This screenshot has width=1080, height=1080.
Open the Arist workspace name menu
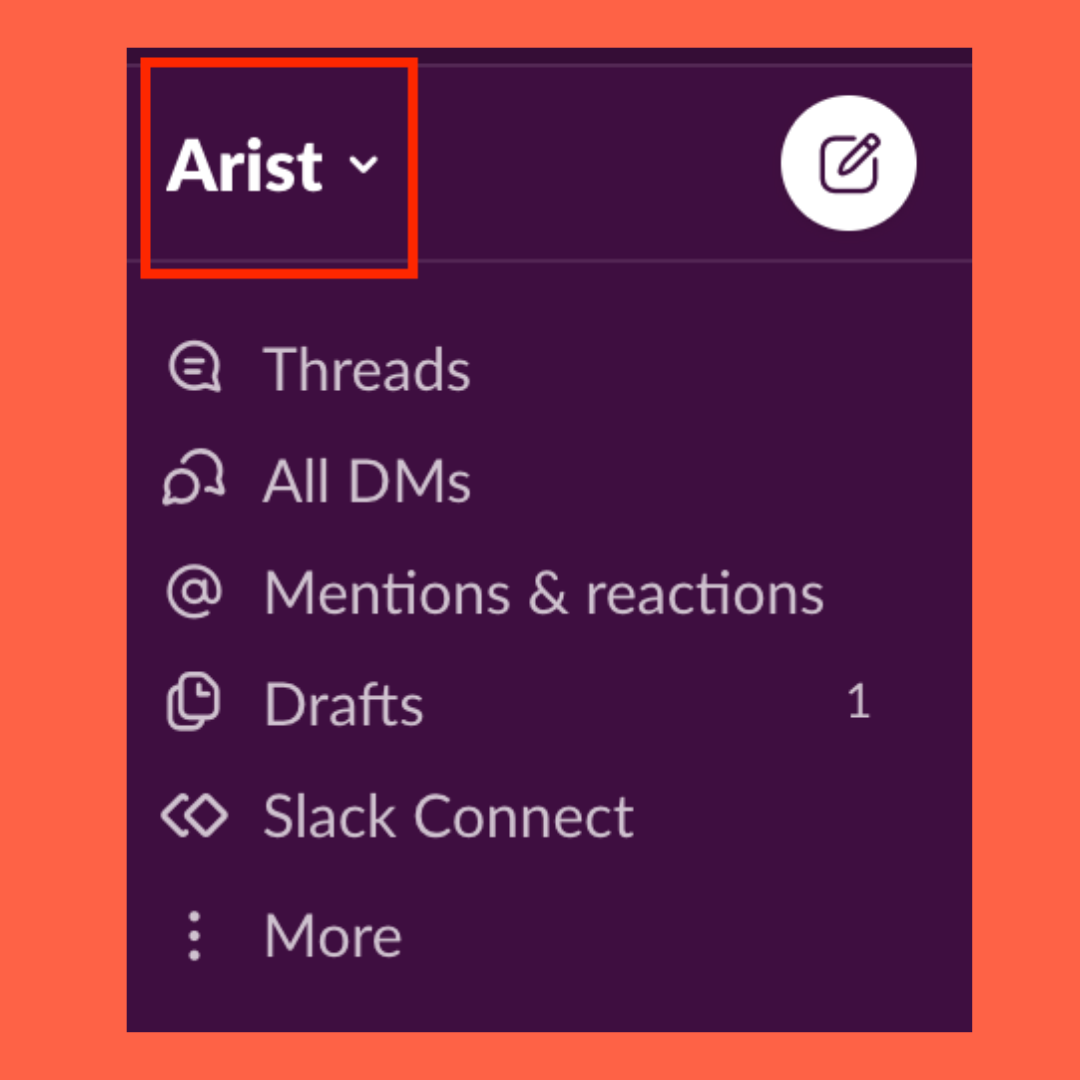coord(272,165)
